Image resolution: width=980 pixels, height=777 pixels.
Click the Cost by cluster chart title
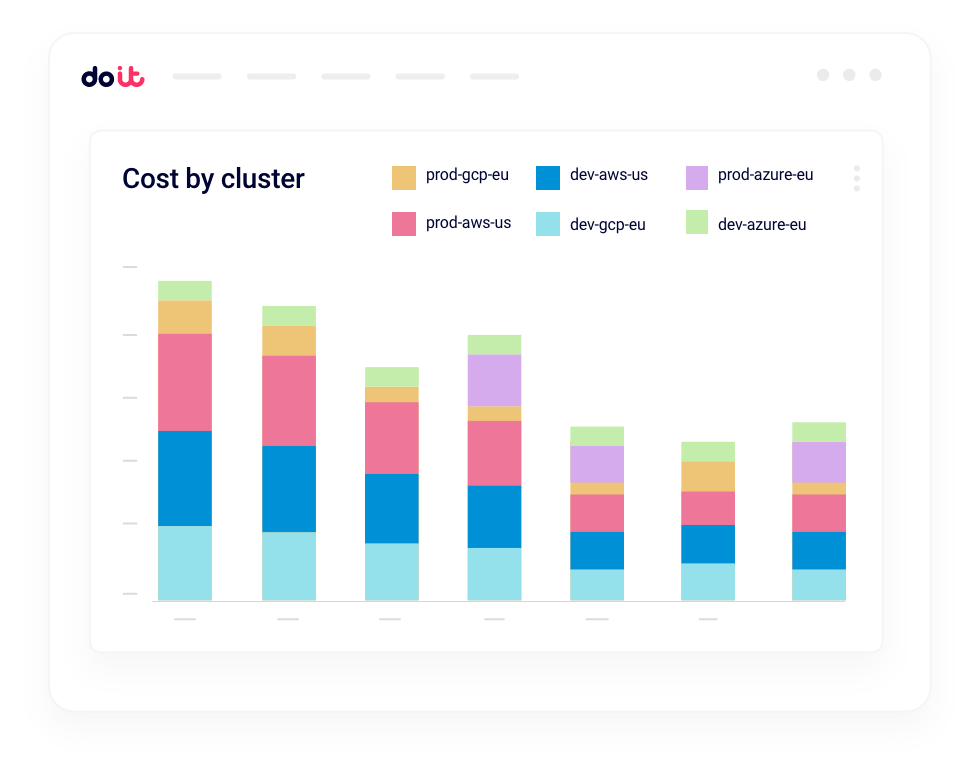(x=213, y=179)
